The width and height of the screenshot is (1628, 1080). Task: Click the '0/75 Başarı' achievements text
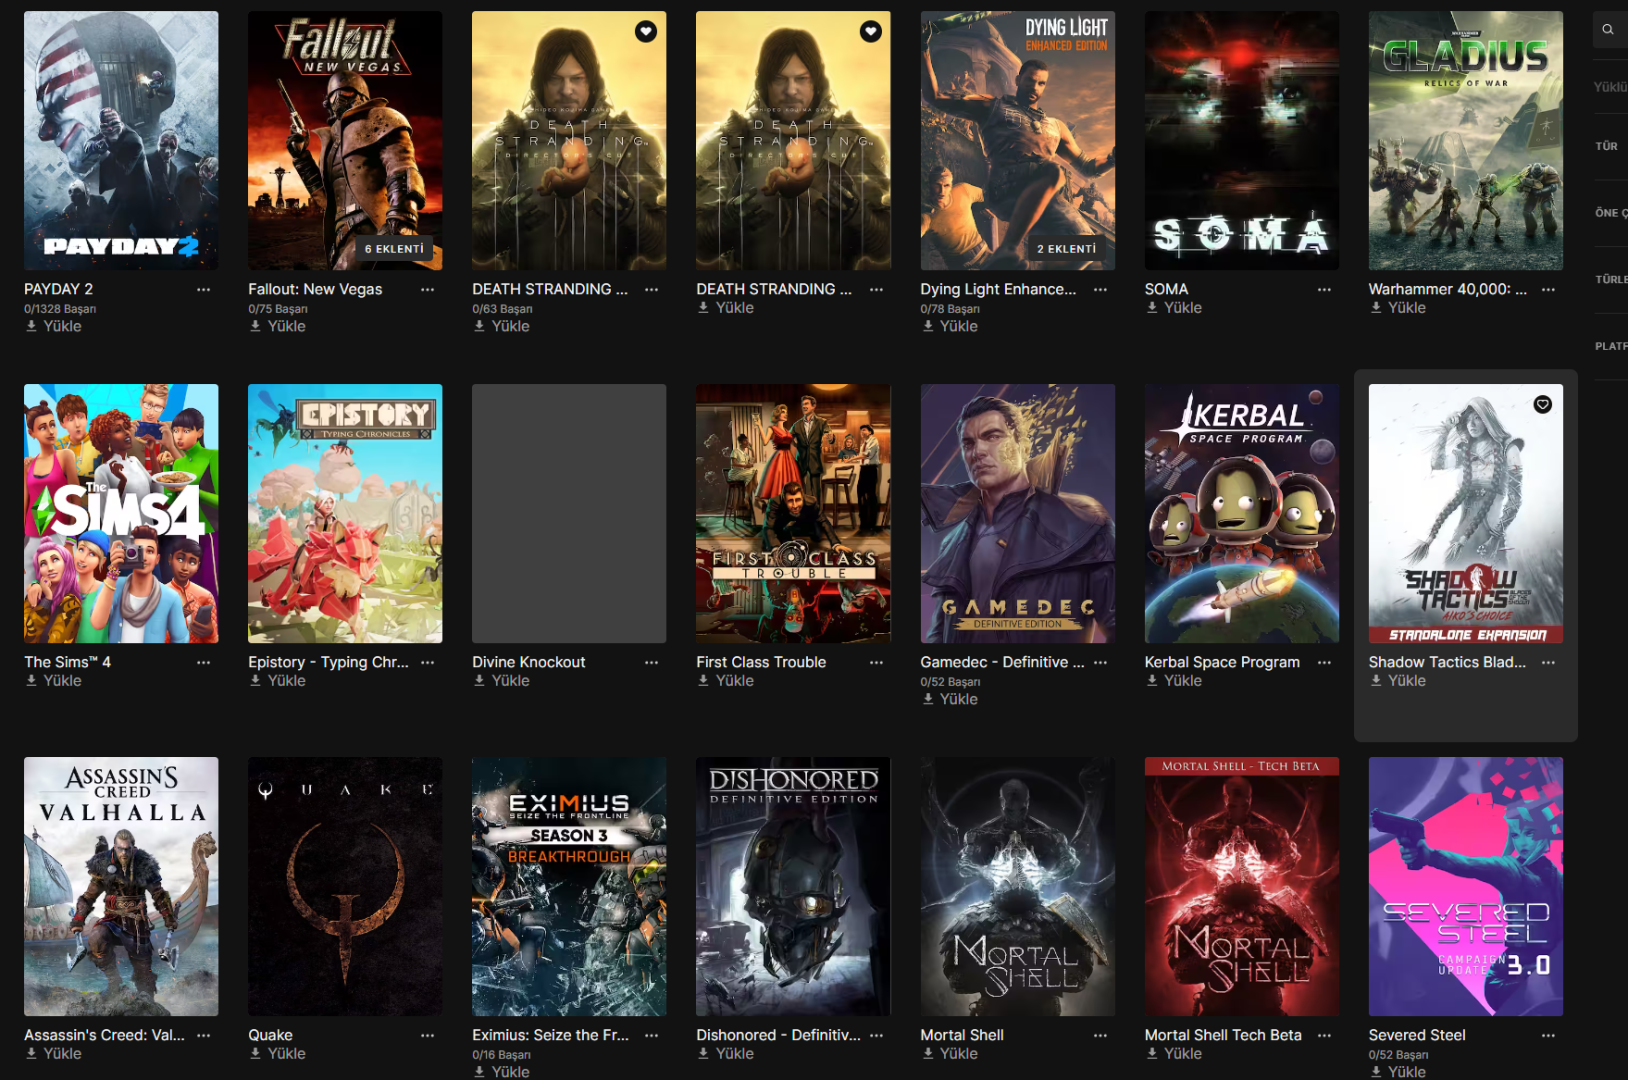278,309
